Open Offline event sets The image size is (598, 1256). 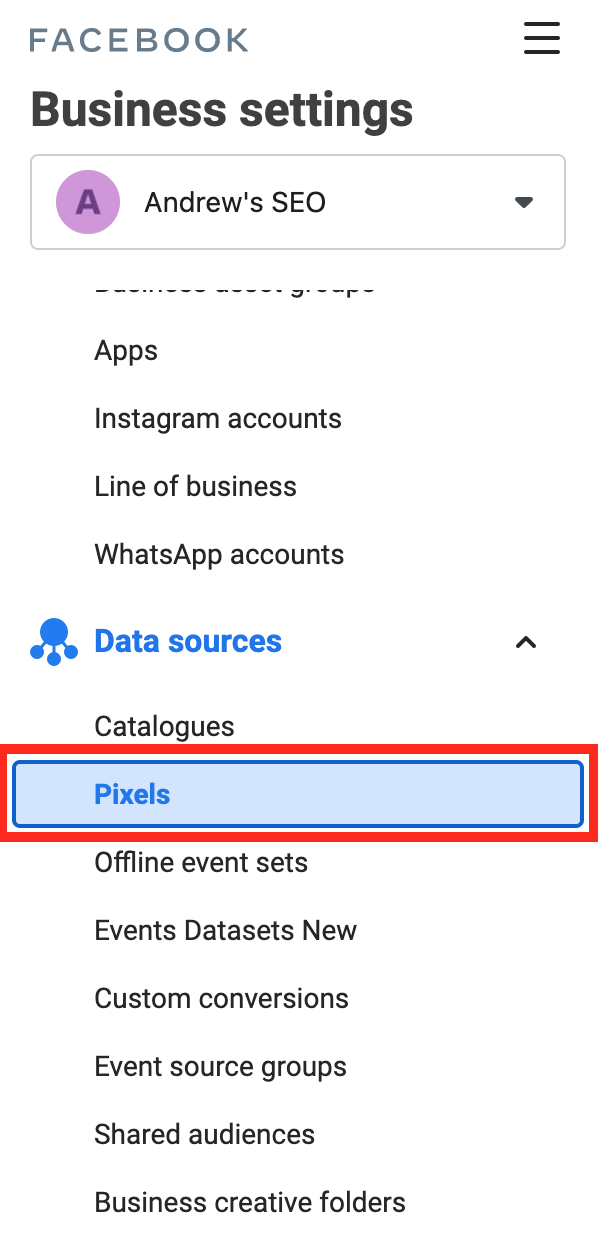coord(201,862)
